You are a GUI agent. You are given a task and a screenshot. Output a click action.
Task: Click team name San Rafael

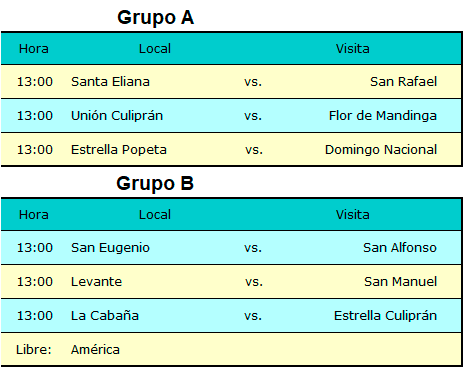[x=403, y=82]
